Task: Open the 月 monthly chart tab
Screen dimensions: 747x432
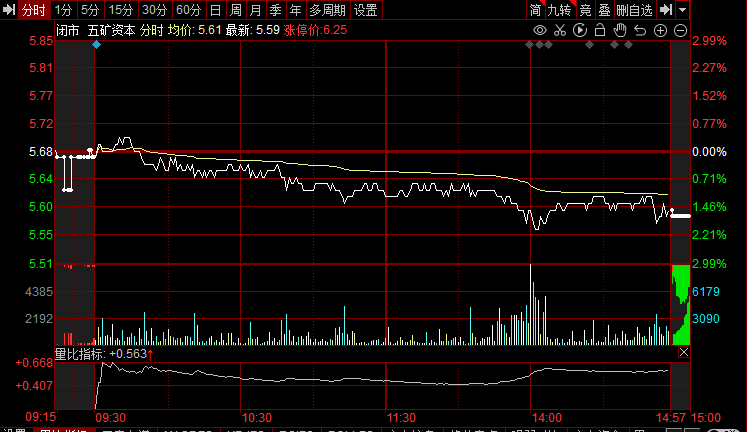Action: pos(255,10)
